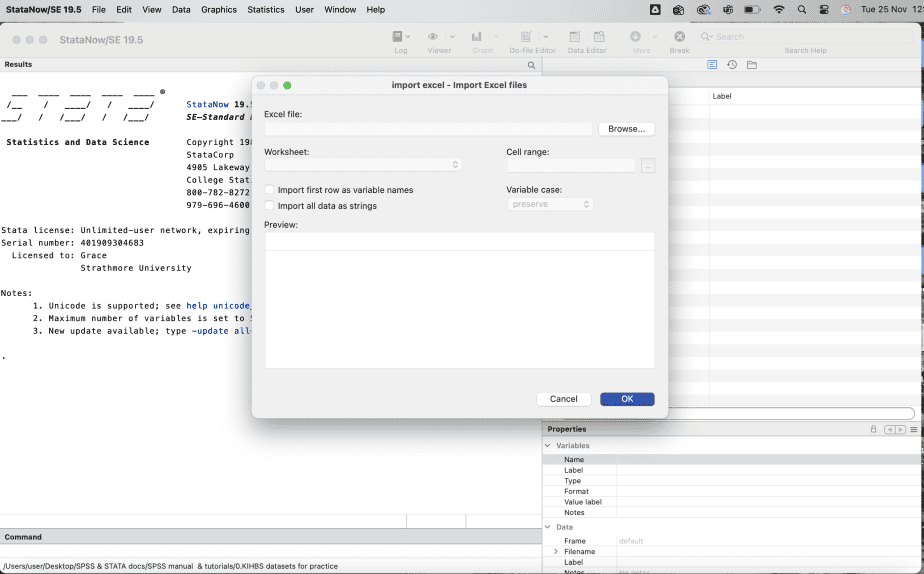The width and height of the screenshot is (924, 574).
Task: Click the Properties panel lock icon
Action: [x=873, y=429]
